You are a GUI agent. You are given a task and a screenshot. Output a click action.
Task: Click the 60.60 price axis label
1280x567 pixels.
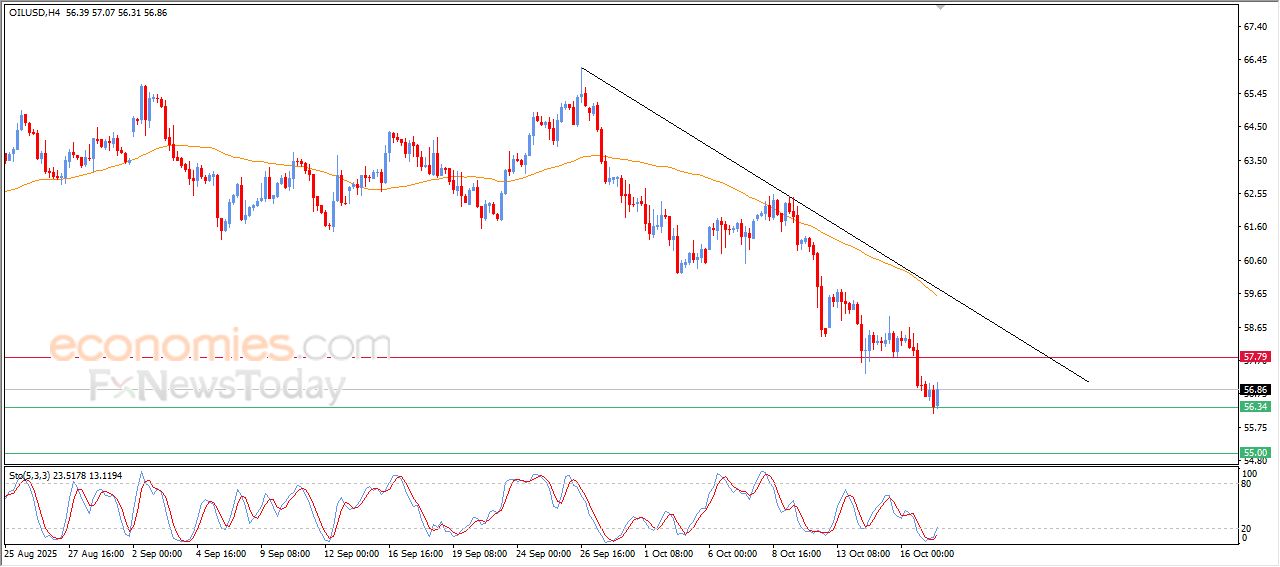[1255, 260]
